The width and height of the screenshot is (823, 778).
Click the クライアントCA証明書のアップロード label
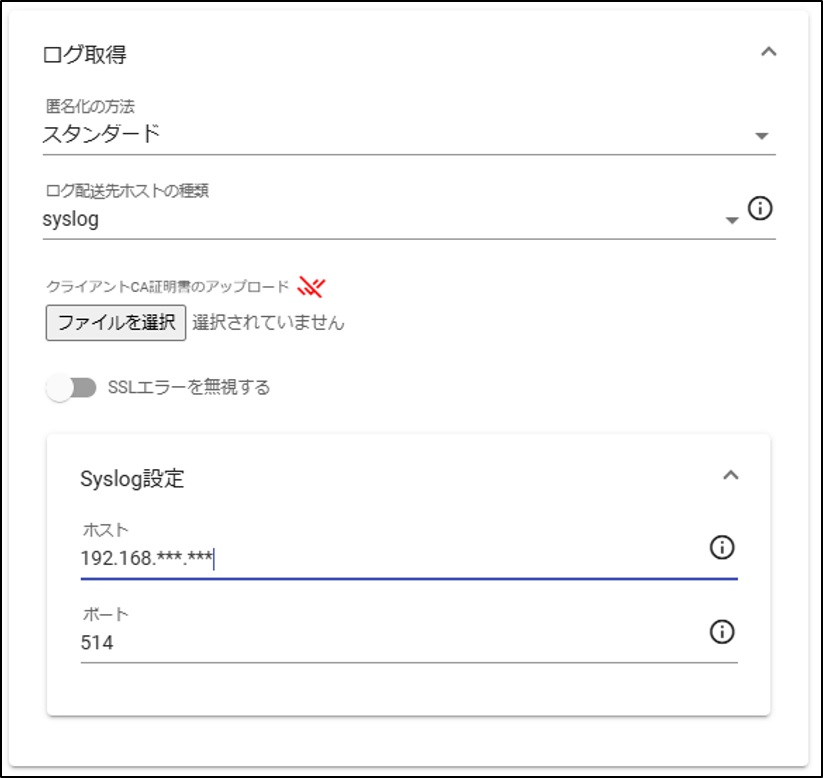pos(168,287)
